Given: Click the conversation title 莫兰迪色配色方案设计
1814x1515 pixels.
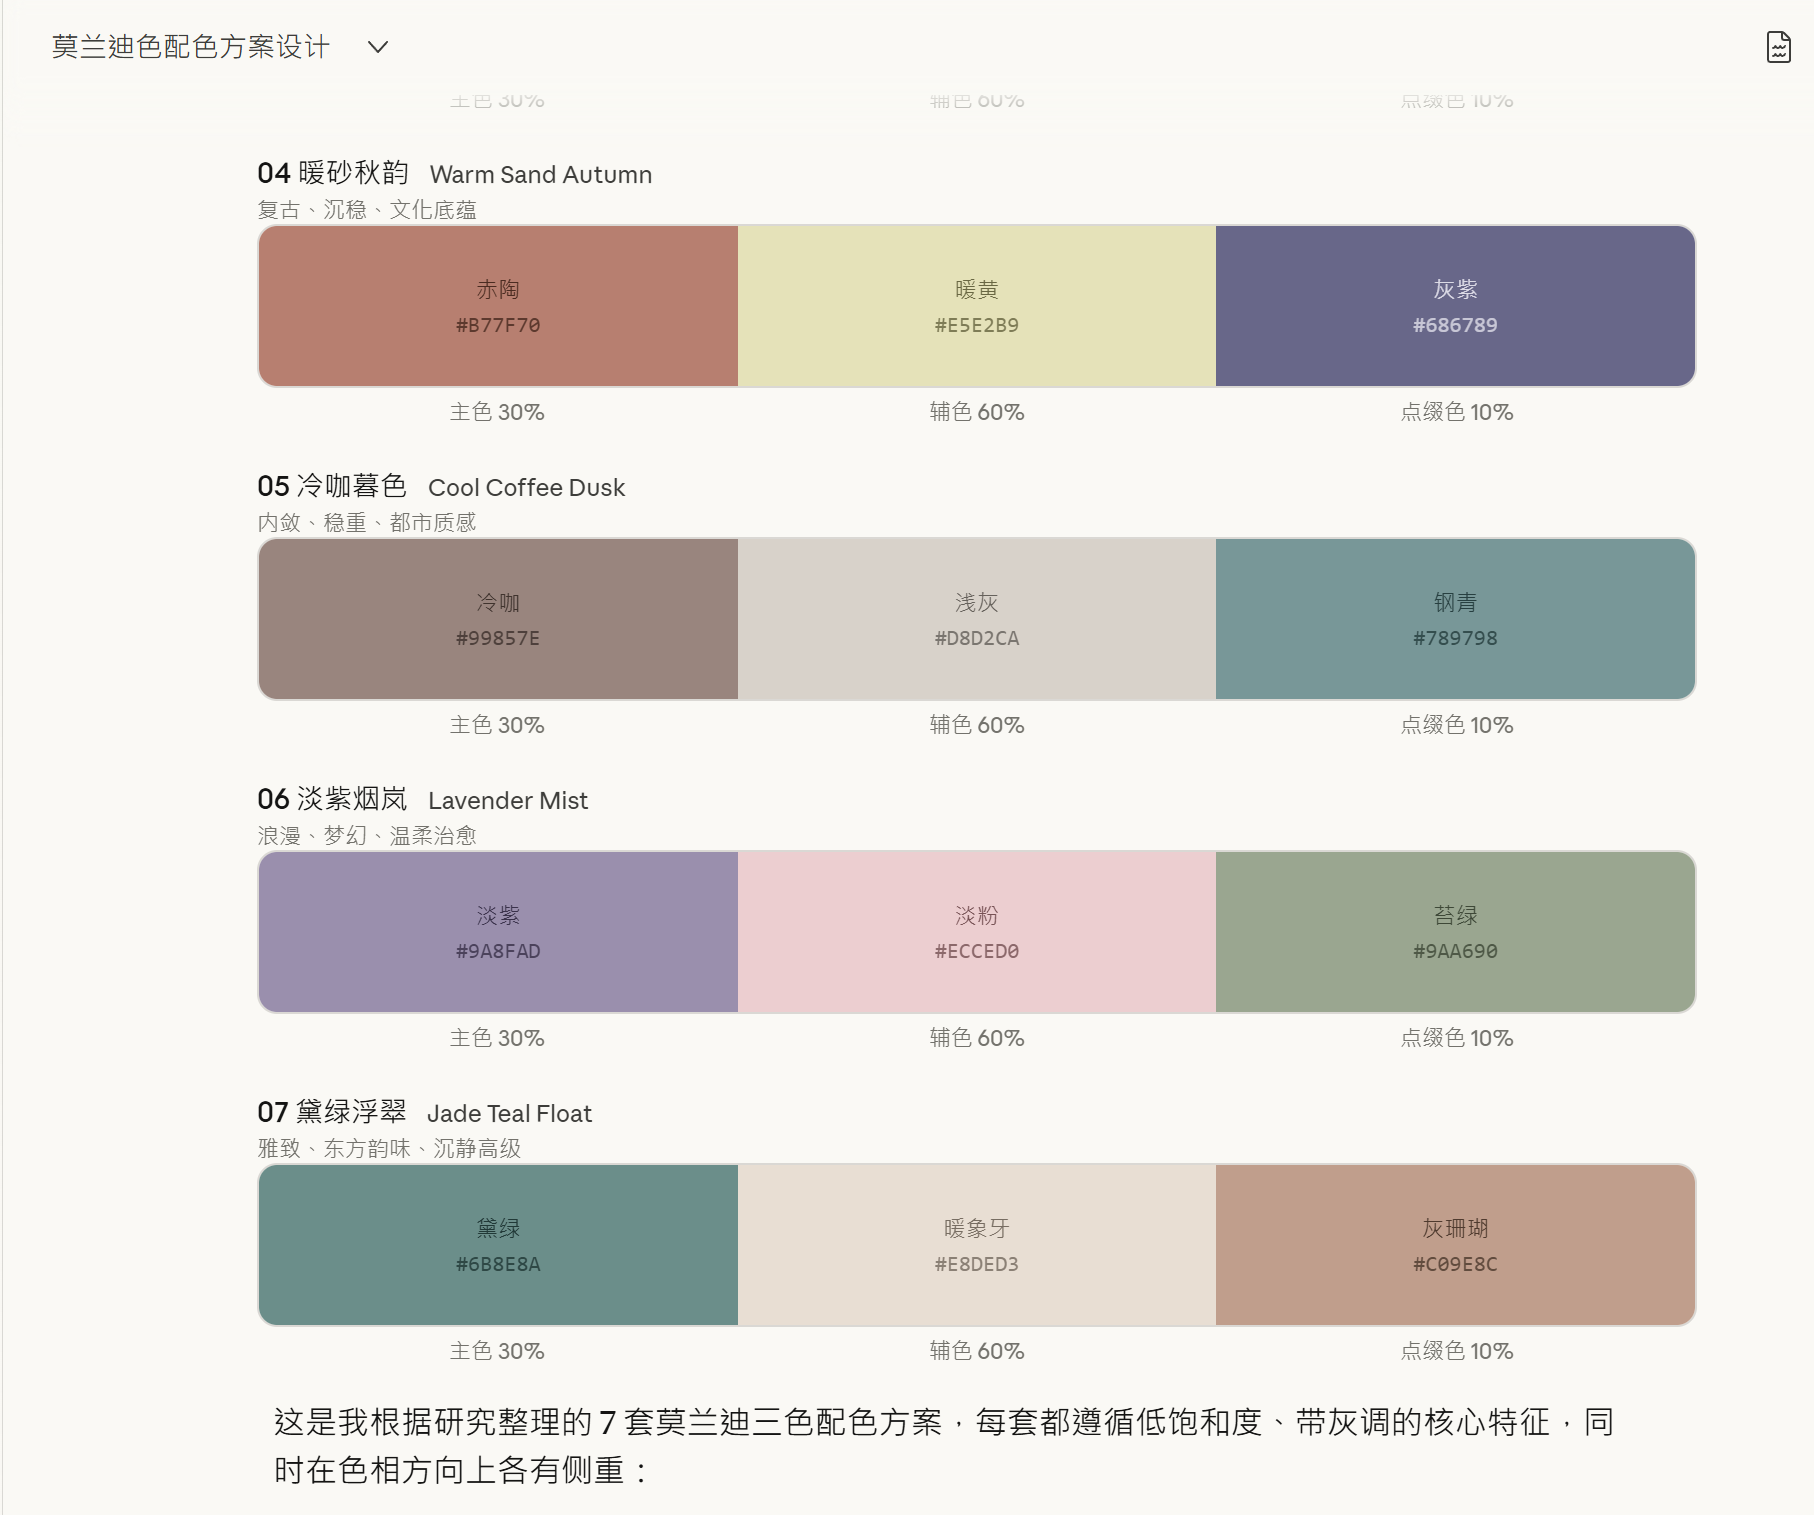Looking at the screenshot, I should coord(191,47).
